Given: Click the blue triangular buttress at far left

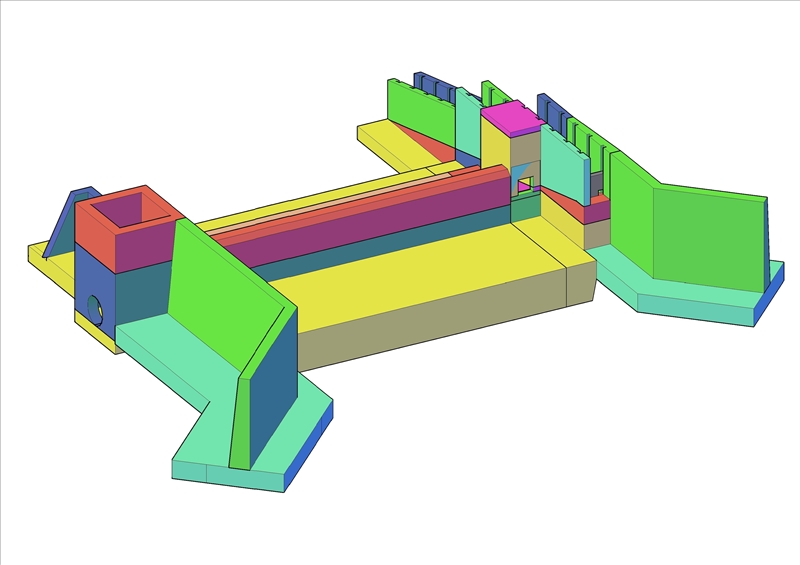Looking at the screenshot, I should click(x=66, y=223).
